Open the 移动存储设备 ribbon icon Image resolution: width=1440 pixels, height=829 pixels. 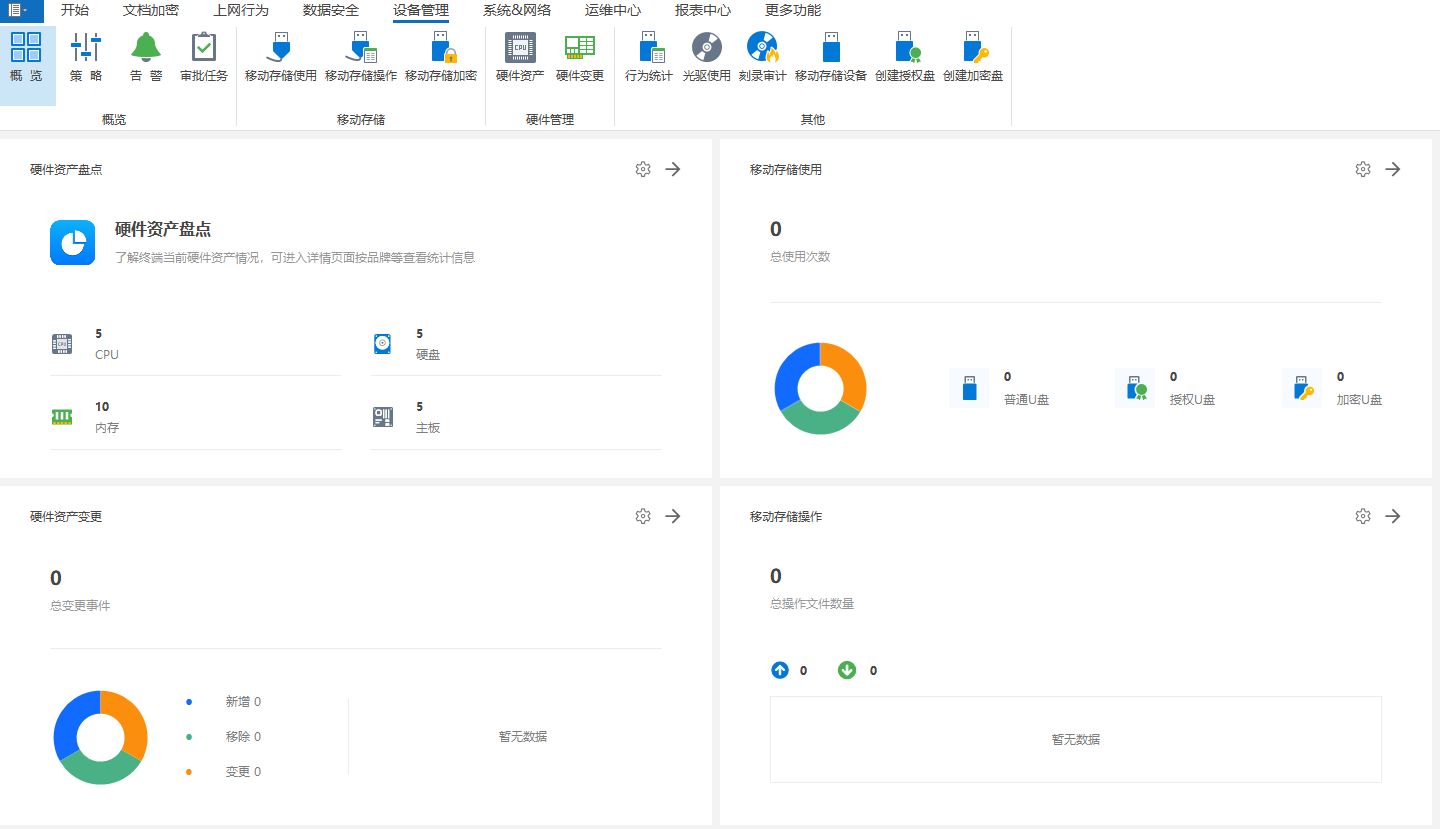point(831,47)
